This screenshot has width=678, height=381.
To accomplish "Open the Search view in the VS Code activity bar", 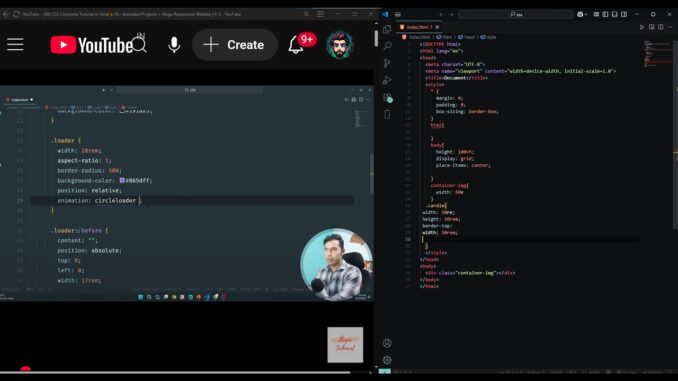I will pos(387,46).
